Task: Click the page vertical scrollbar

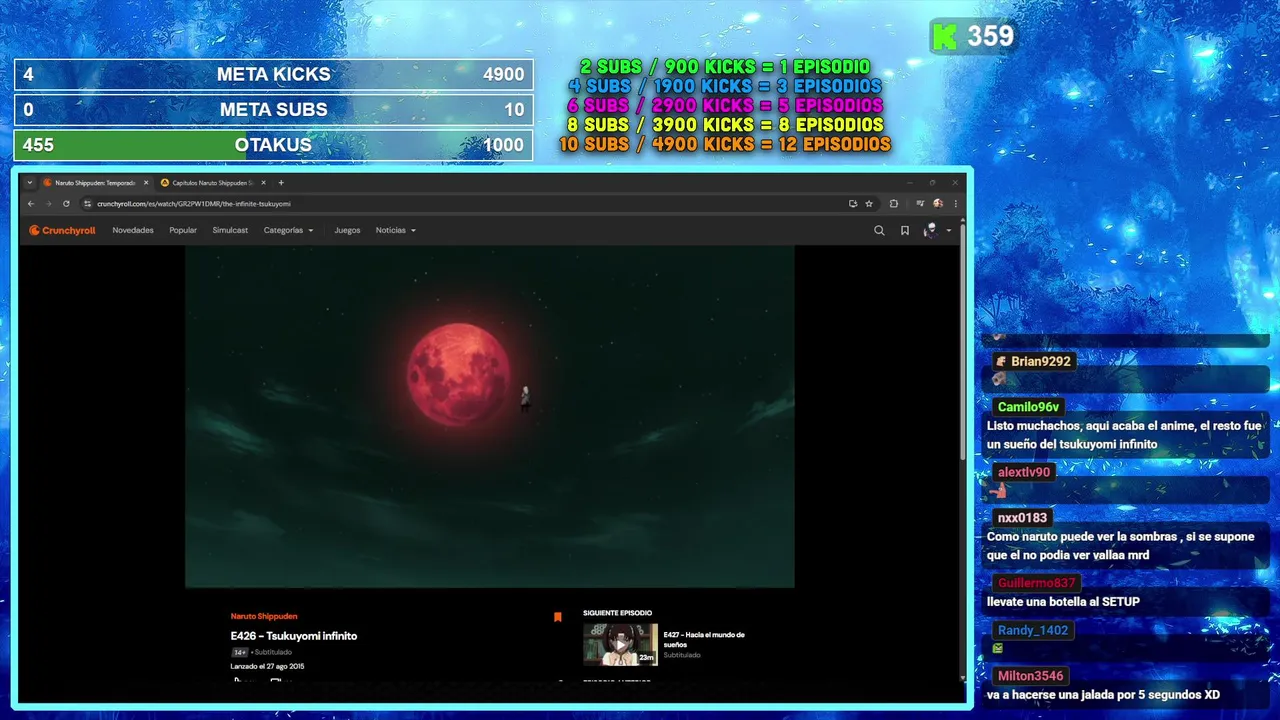Action: click(963, 340)
